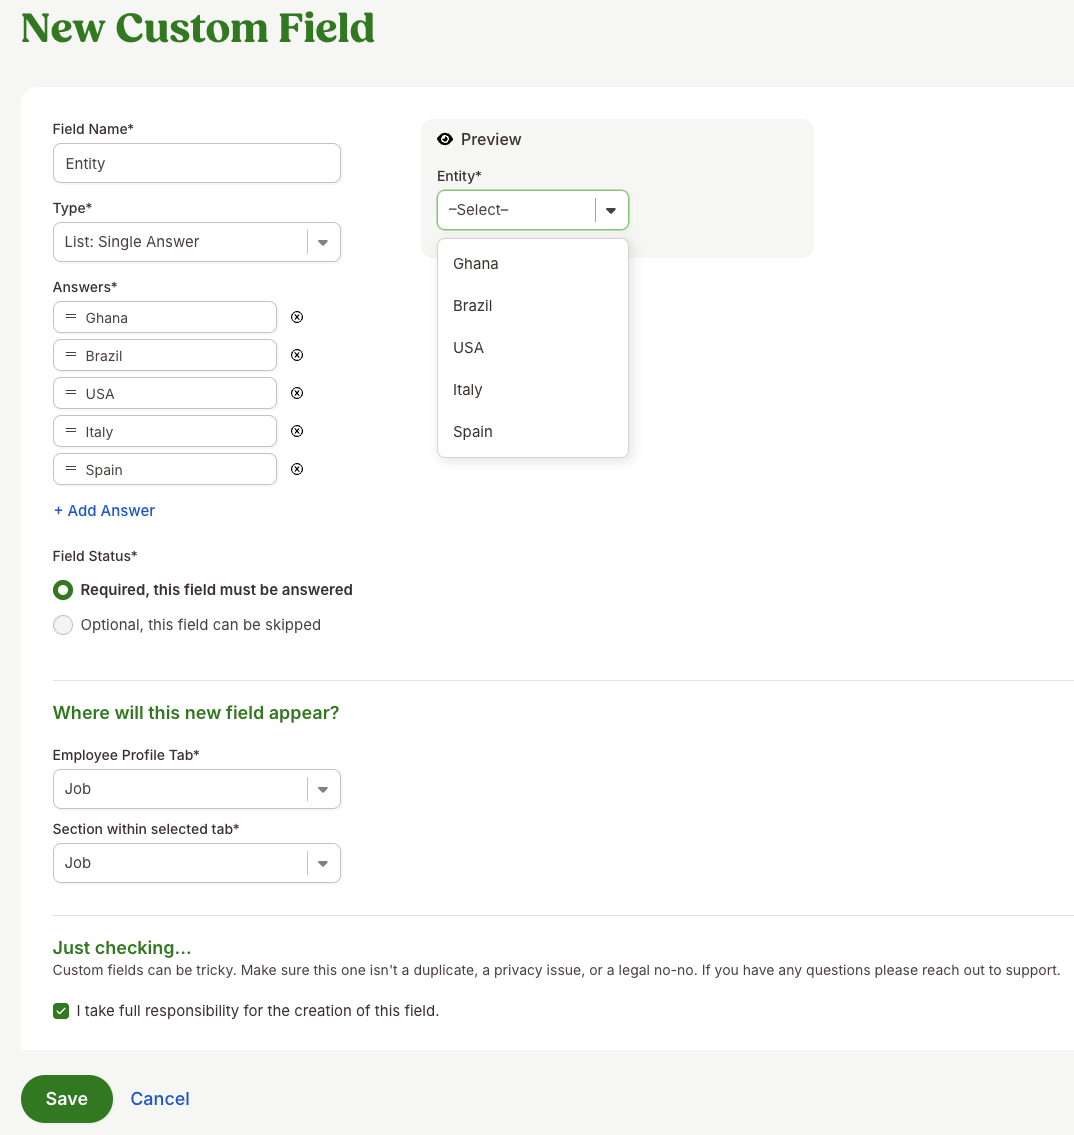1074x1135 pixels.
Task: Remove the Italy answer option
Action: tap(296, 431)
